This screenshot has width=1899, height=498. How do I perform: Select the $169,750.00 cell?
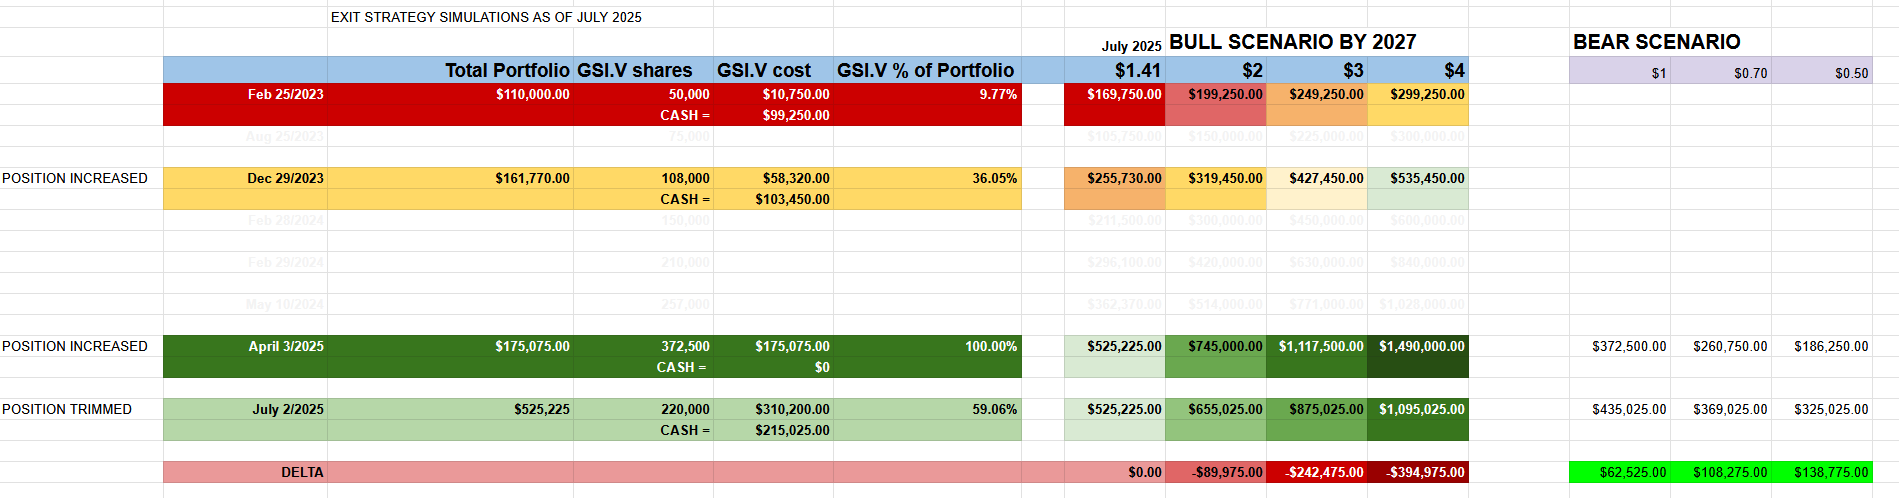pos(1115,94)
